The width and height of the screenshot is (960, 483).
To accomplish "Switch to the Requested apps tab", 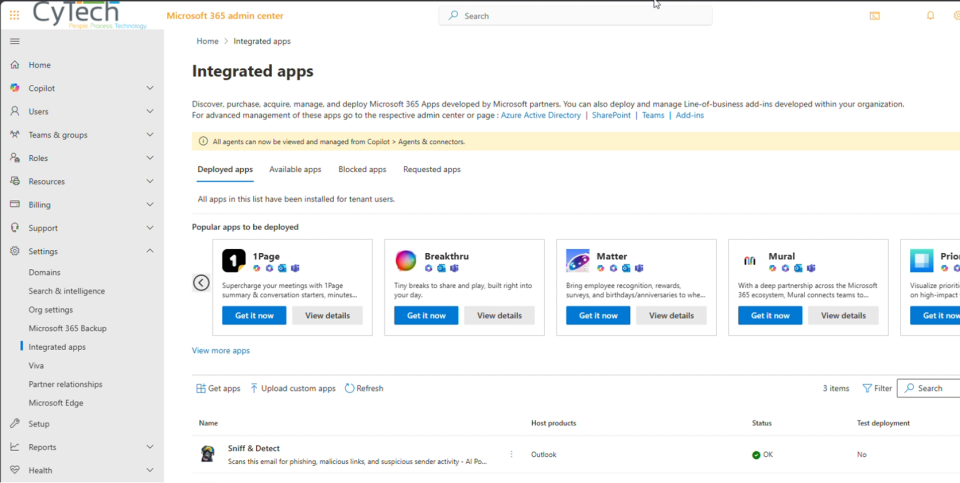I will 432,170.
